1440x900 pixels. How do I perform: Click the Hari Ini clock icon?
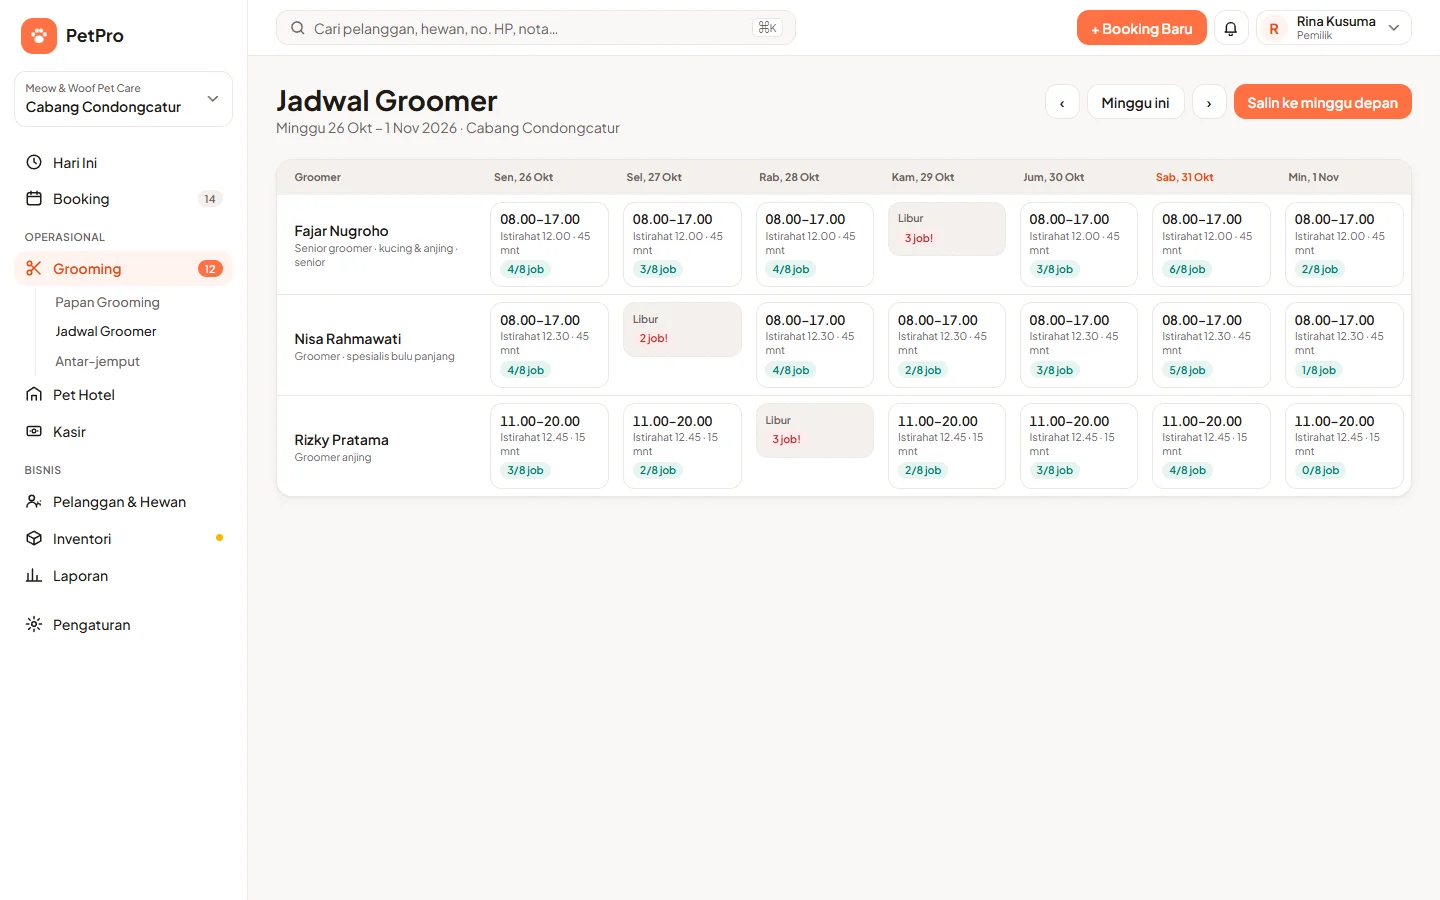pos(34,162)
